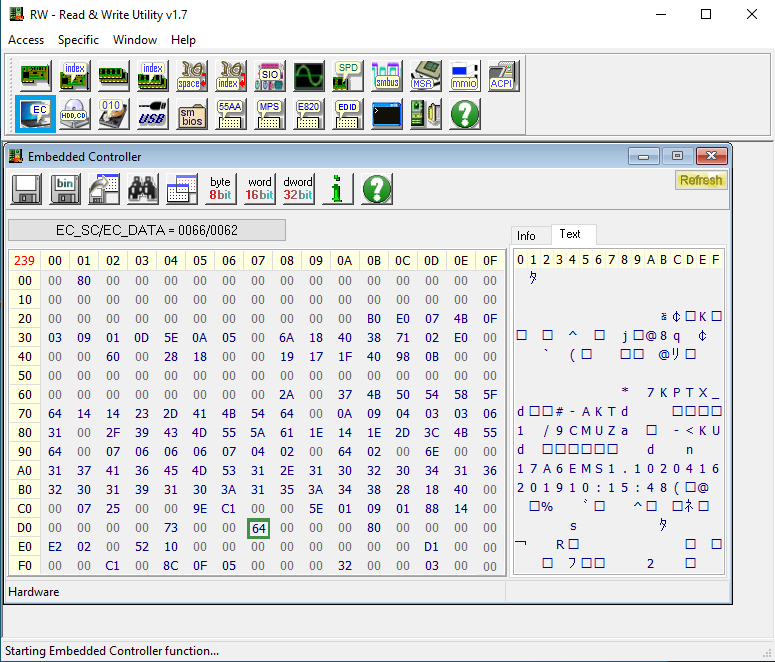
Task: Open Embedded Controller help question icon
Action: (377, 189)
